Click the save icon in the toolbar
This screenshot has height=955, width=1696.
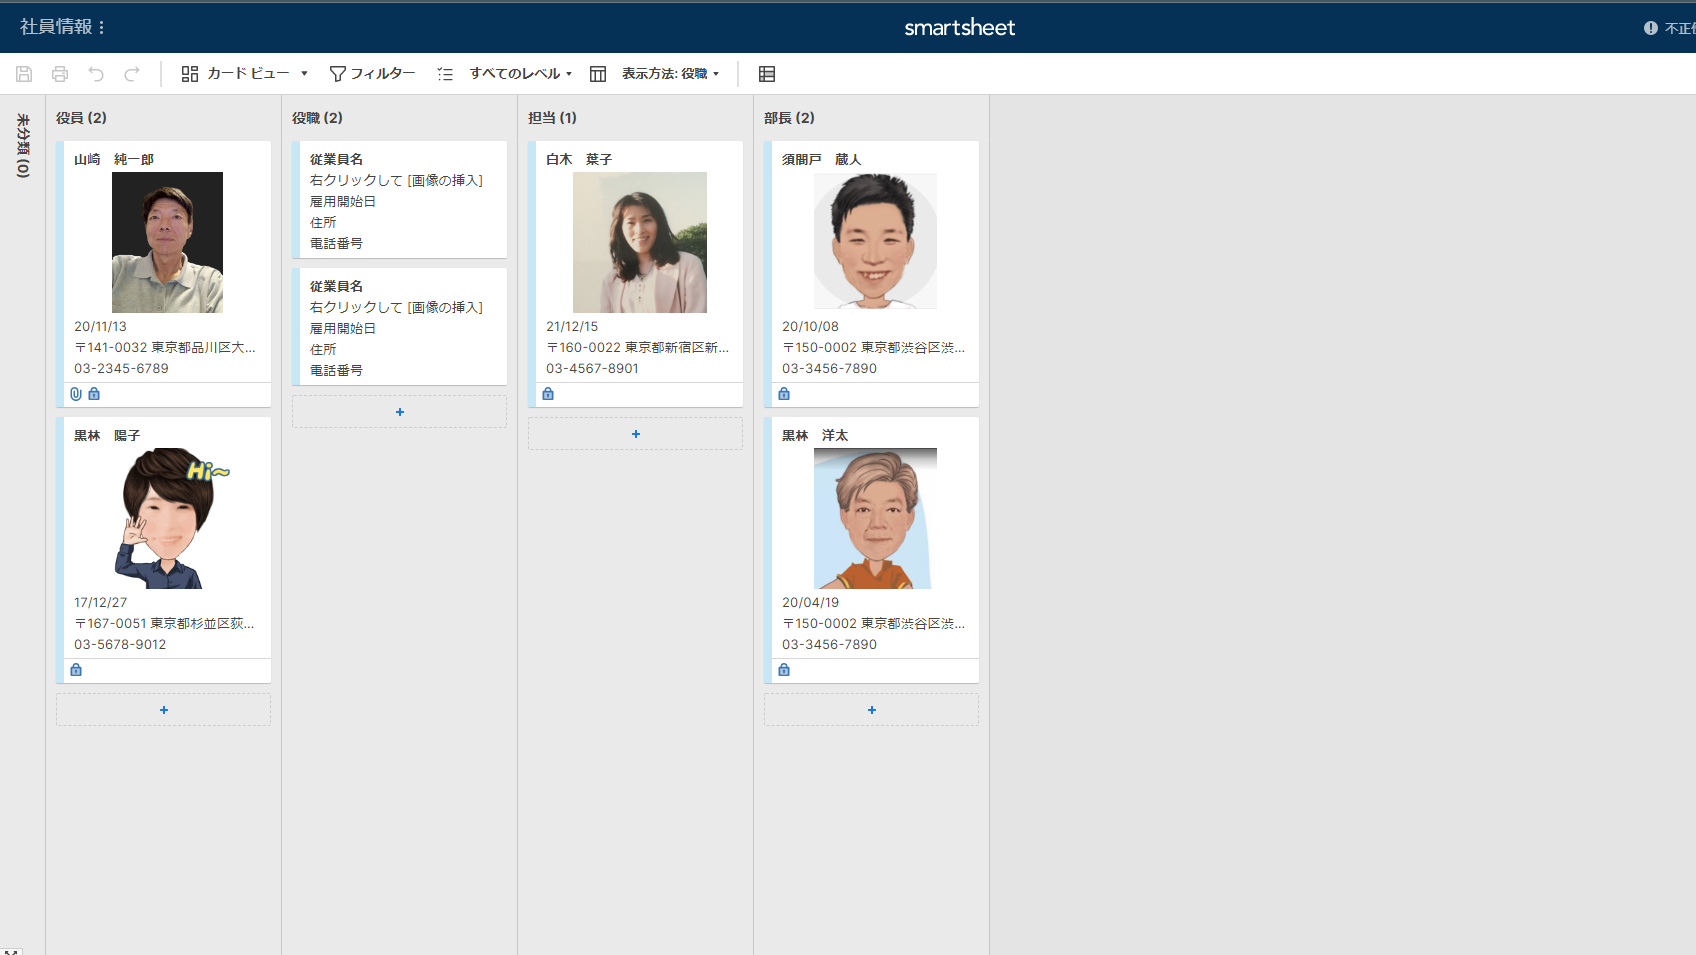coord(24,73)
